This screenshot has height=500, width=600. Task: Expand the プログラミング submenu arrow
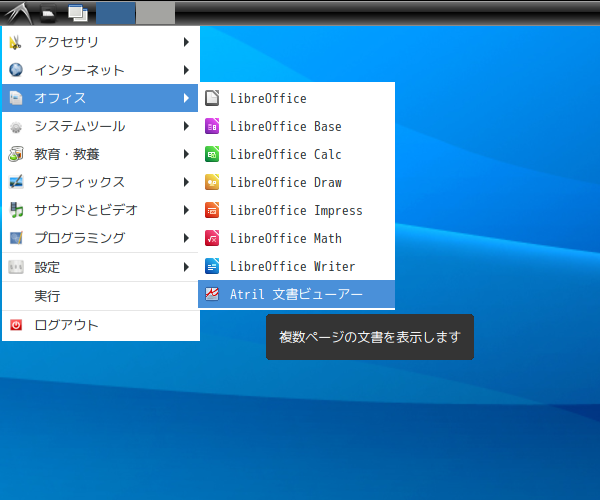(186, 238)
